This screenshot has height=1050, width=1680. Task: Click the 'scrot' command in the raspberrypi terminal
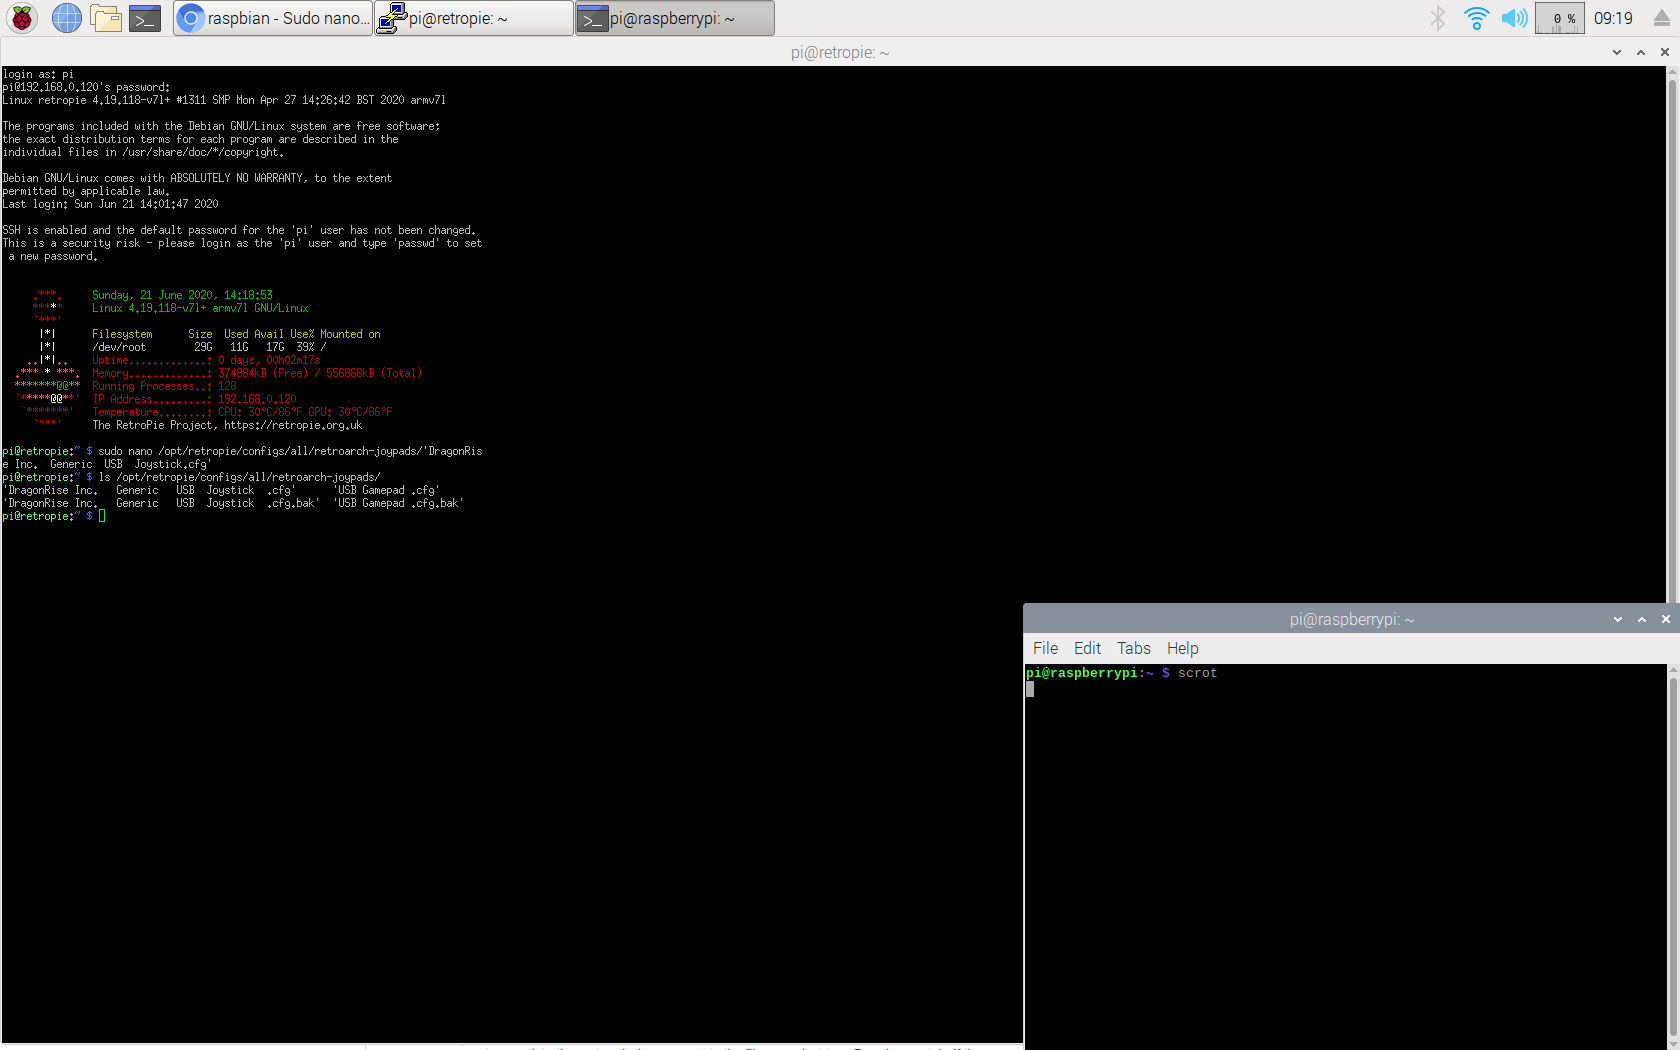pos(1197,673)
